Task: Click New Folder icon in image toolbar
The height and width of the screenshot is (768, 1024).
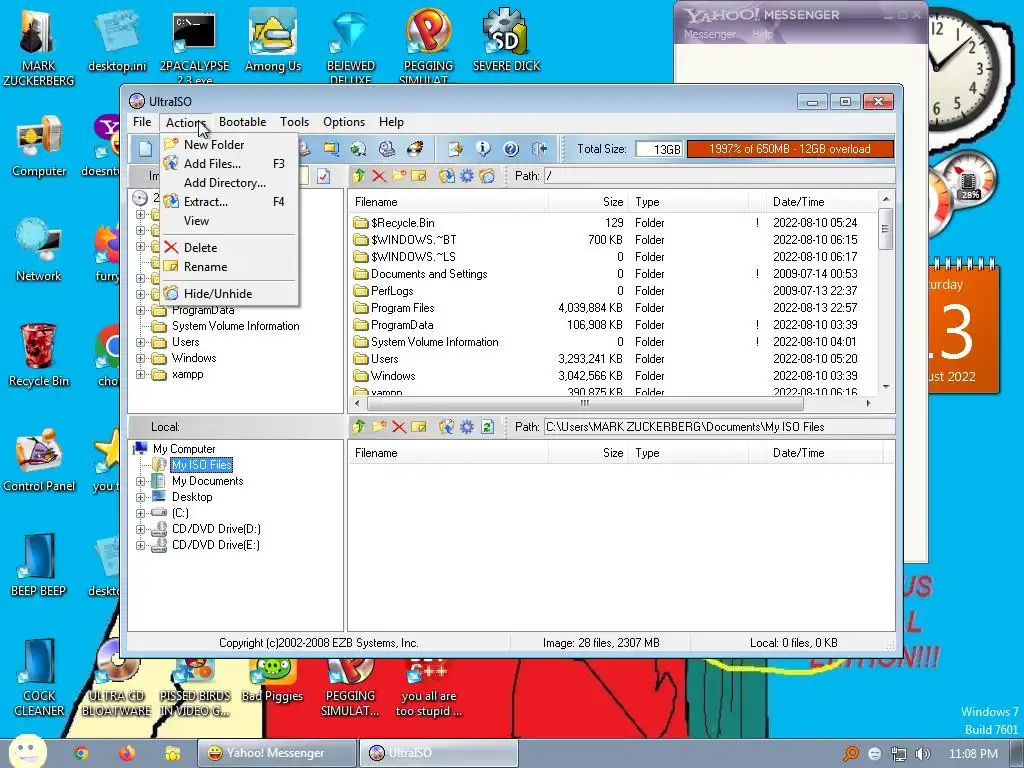Action: (x=398, y=176)
